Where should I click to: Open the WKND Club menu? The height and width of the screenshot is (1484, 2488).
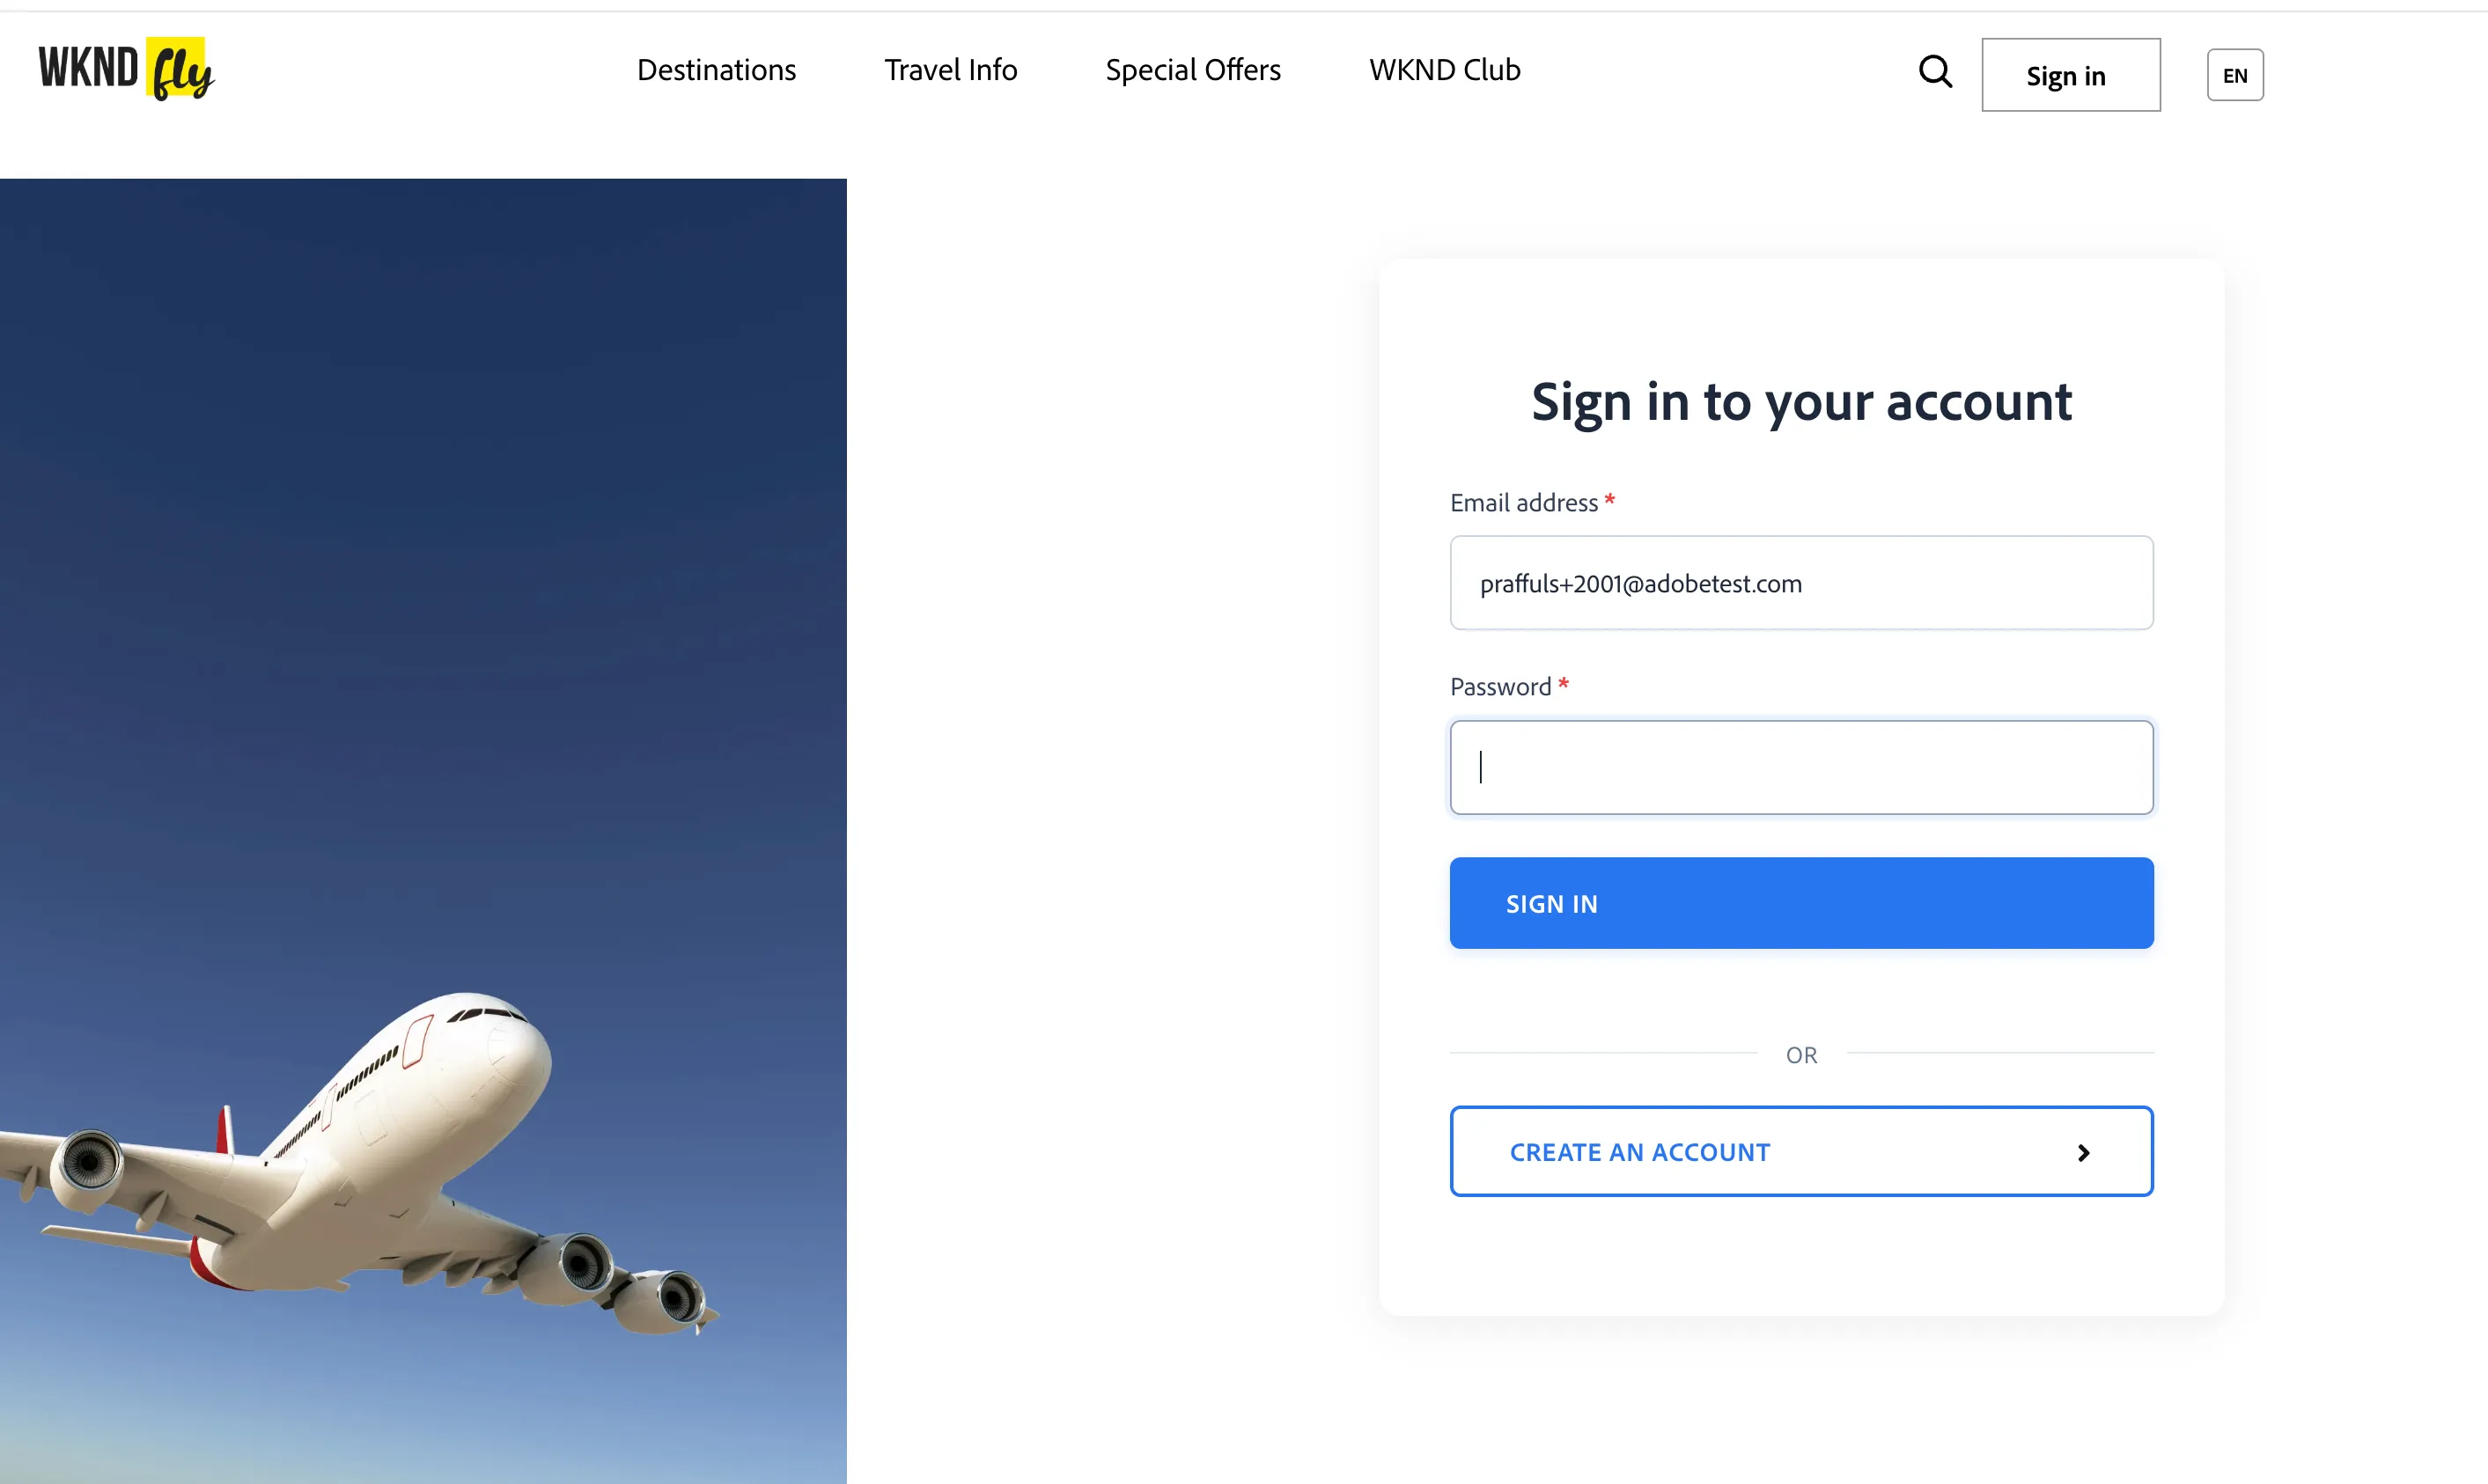(x=1445, y=70)
